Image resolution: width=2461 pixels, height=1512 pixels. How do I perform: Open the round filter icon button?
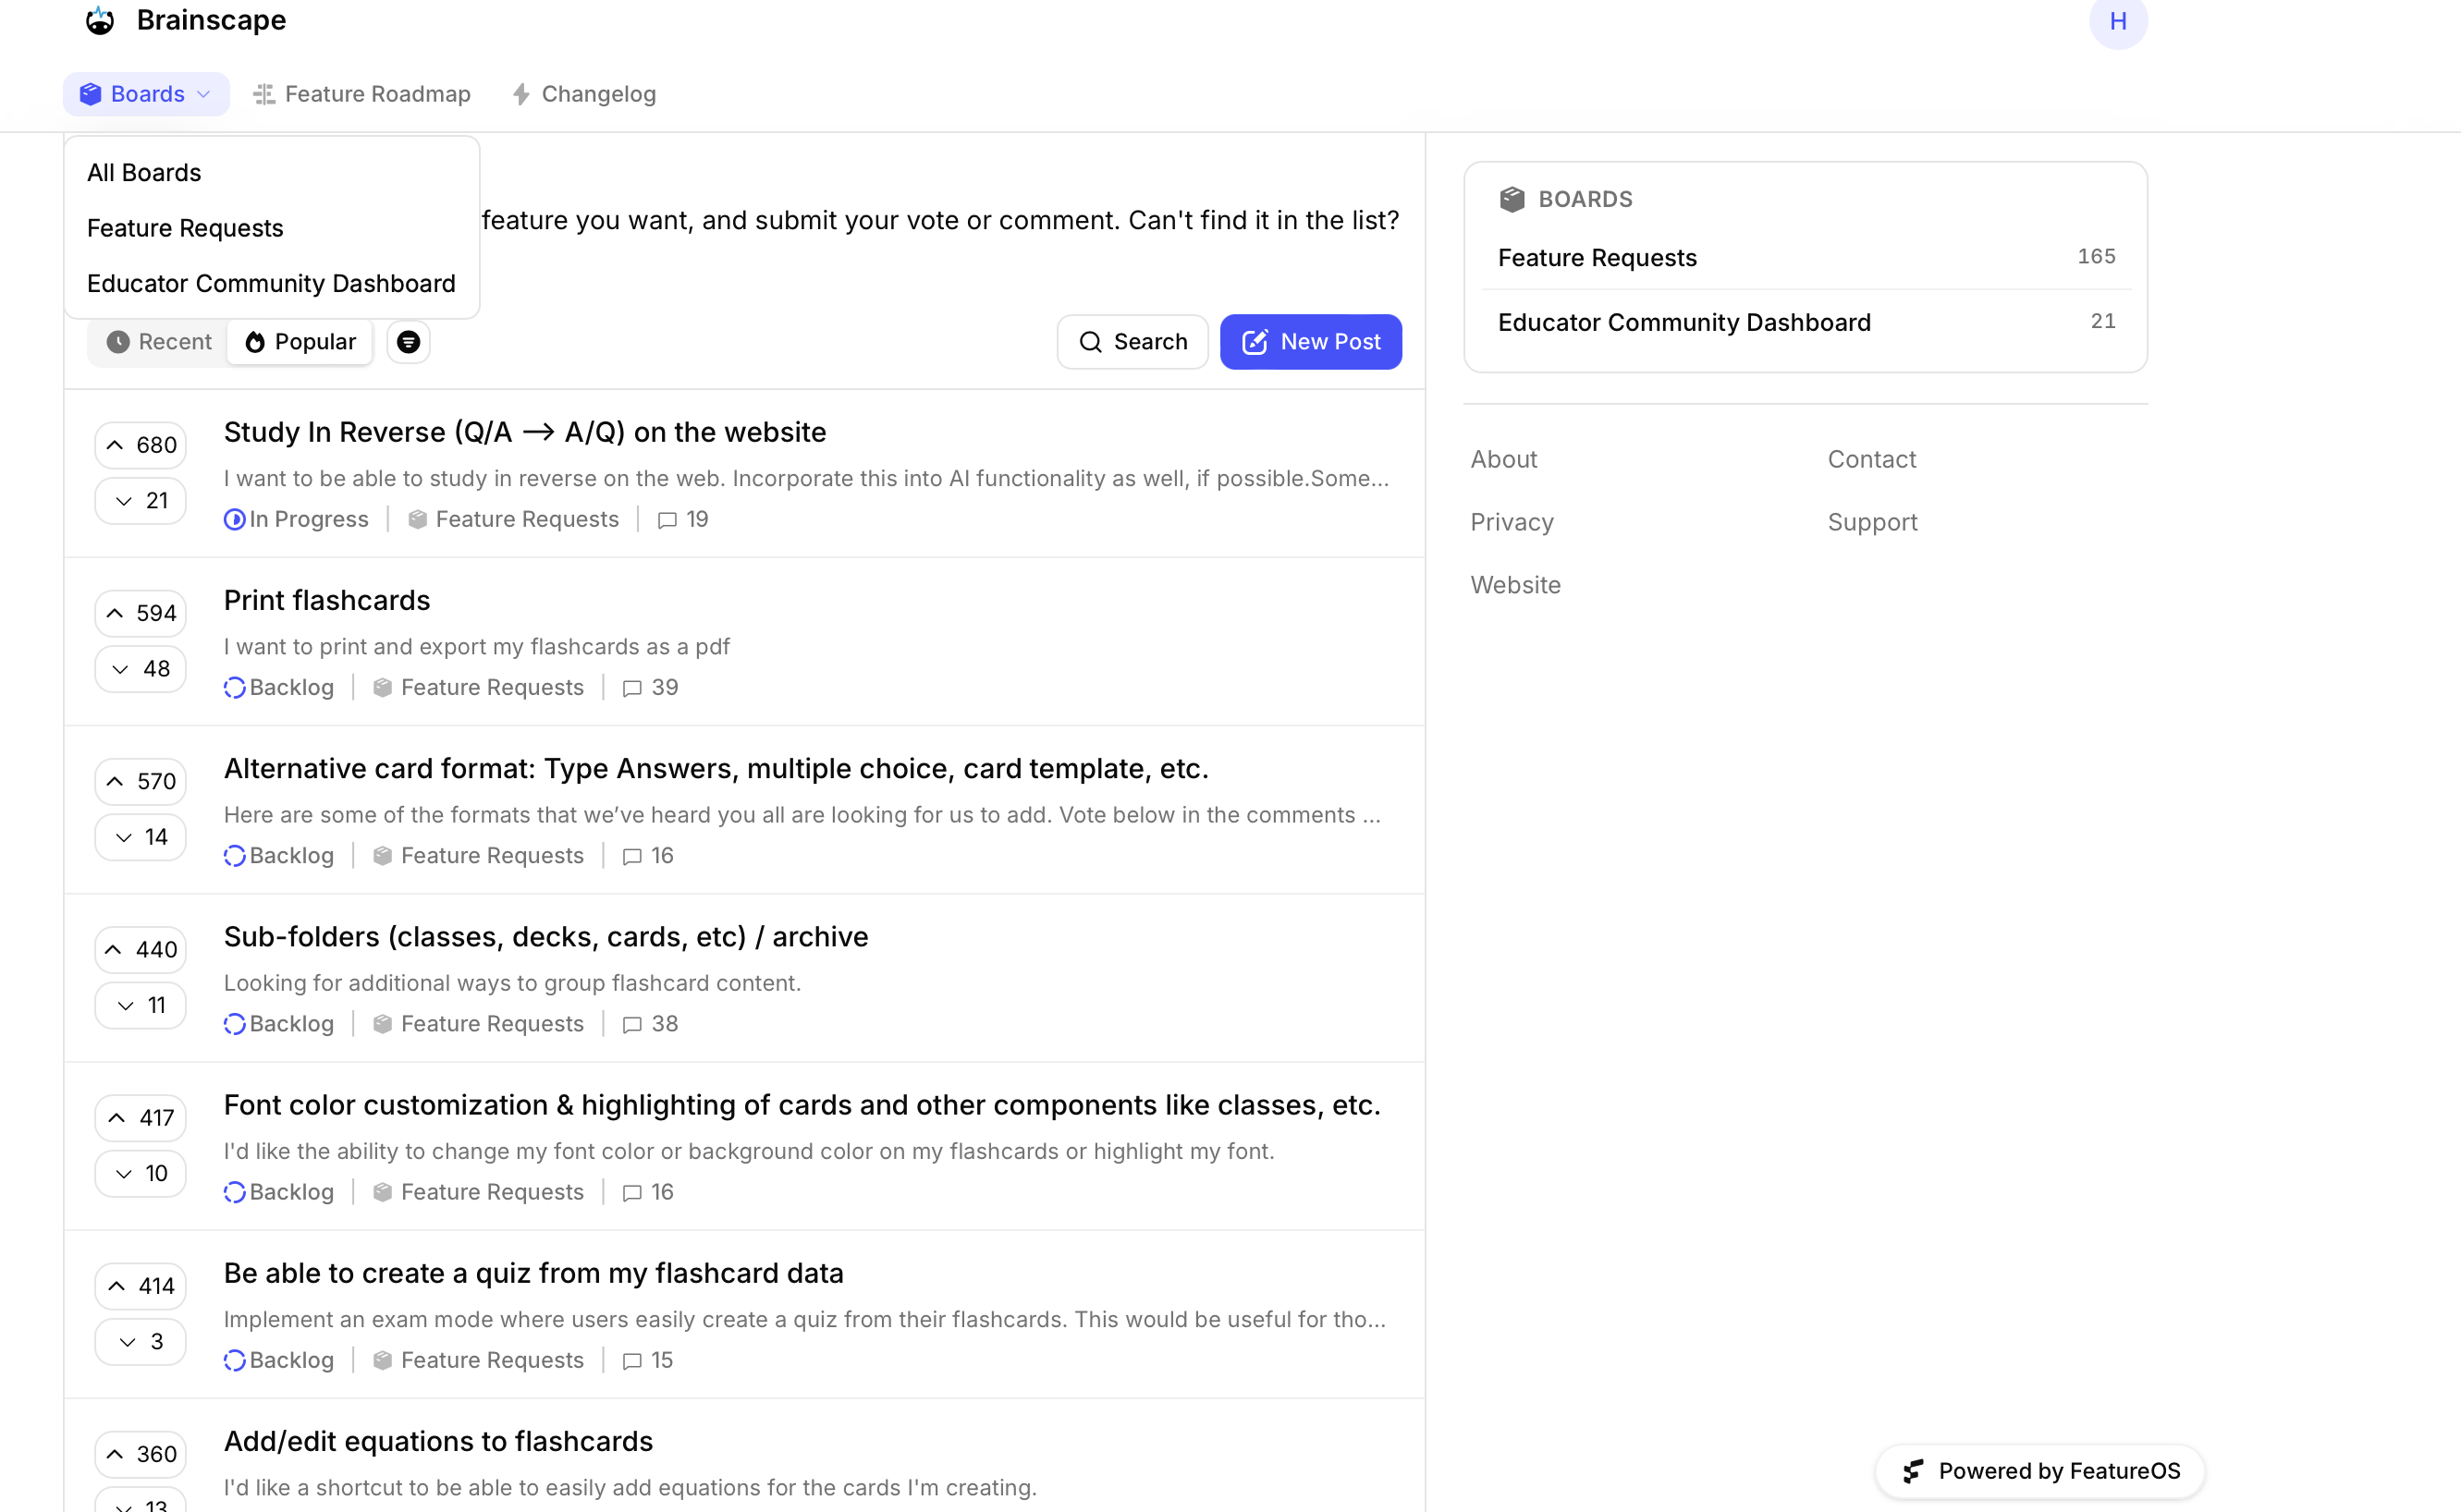(x=408, y=342)
